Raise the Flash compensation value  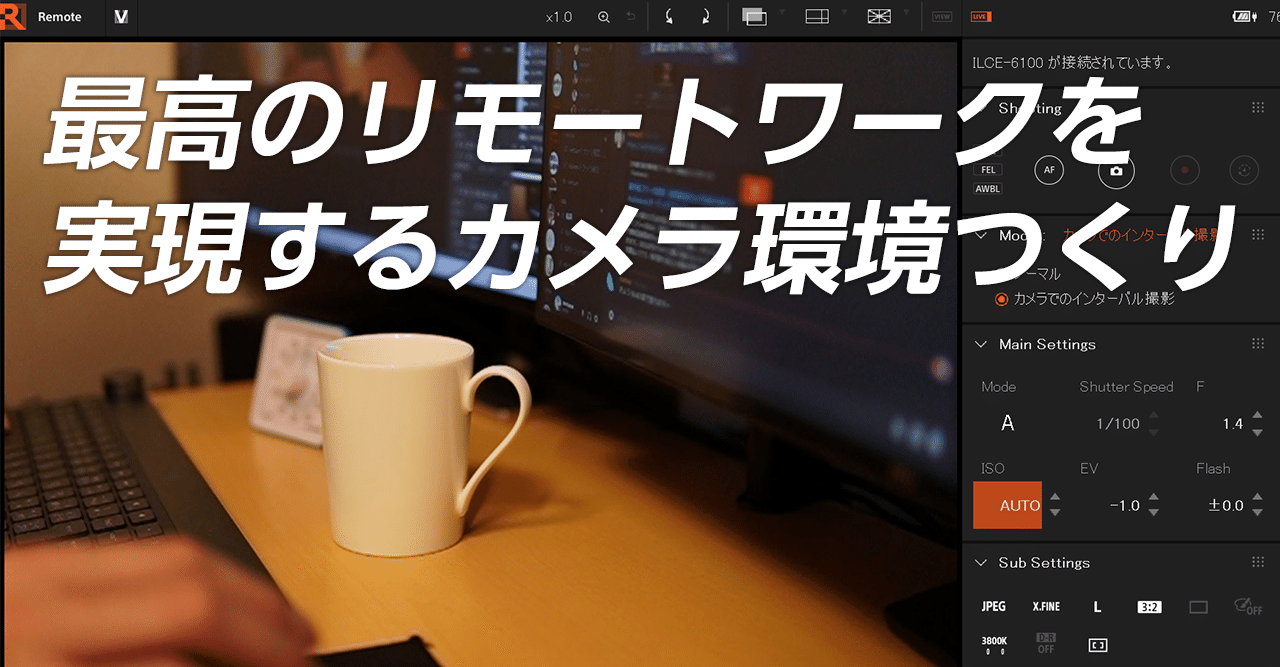[1257, 497]
